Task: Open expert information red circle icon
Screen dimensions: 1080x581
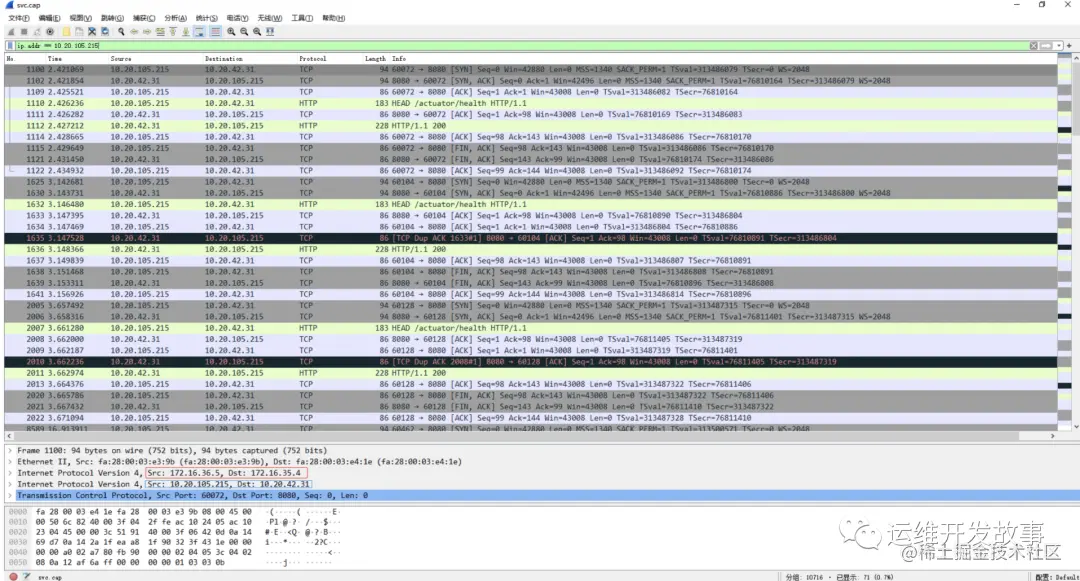Action: [13, 576]
